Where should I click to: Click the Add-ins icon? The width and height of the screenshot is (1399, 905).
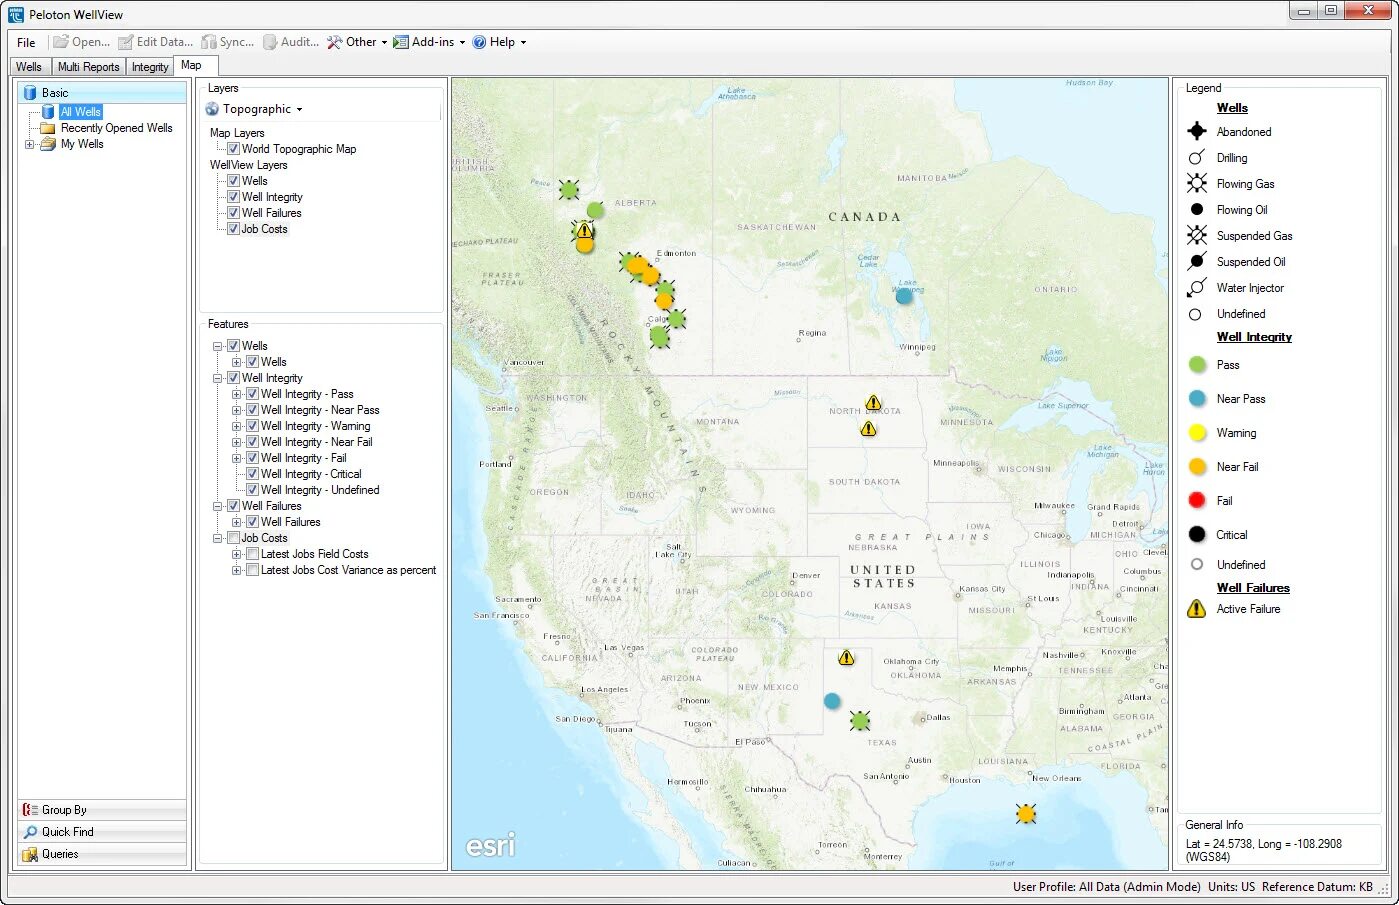(401, 42)
